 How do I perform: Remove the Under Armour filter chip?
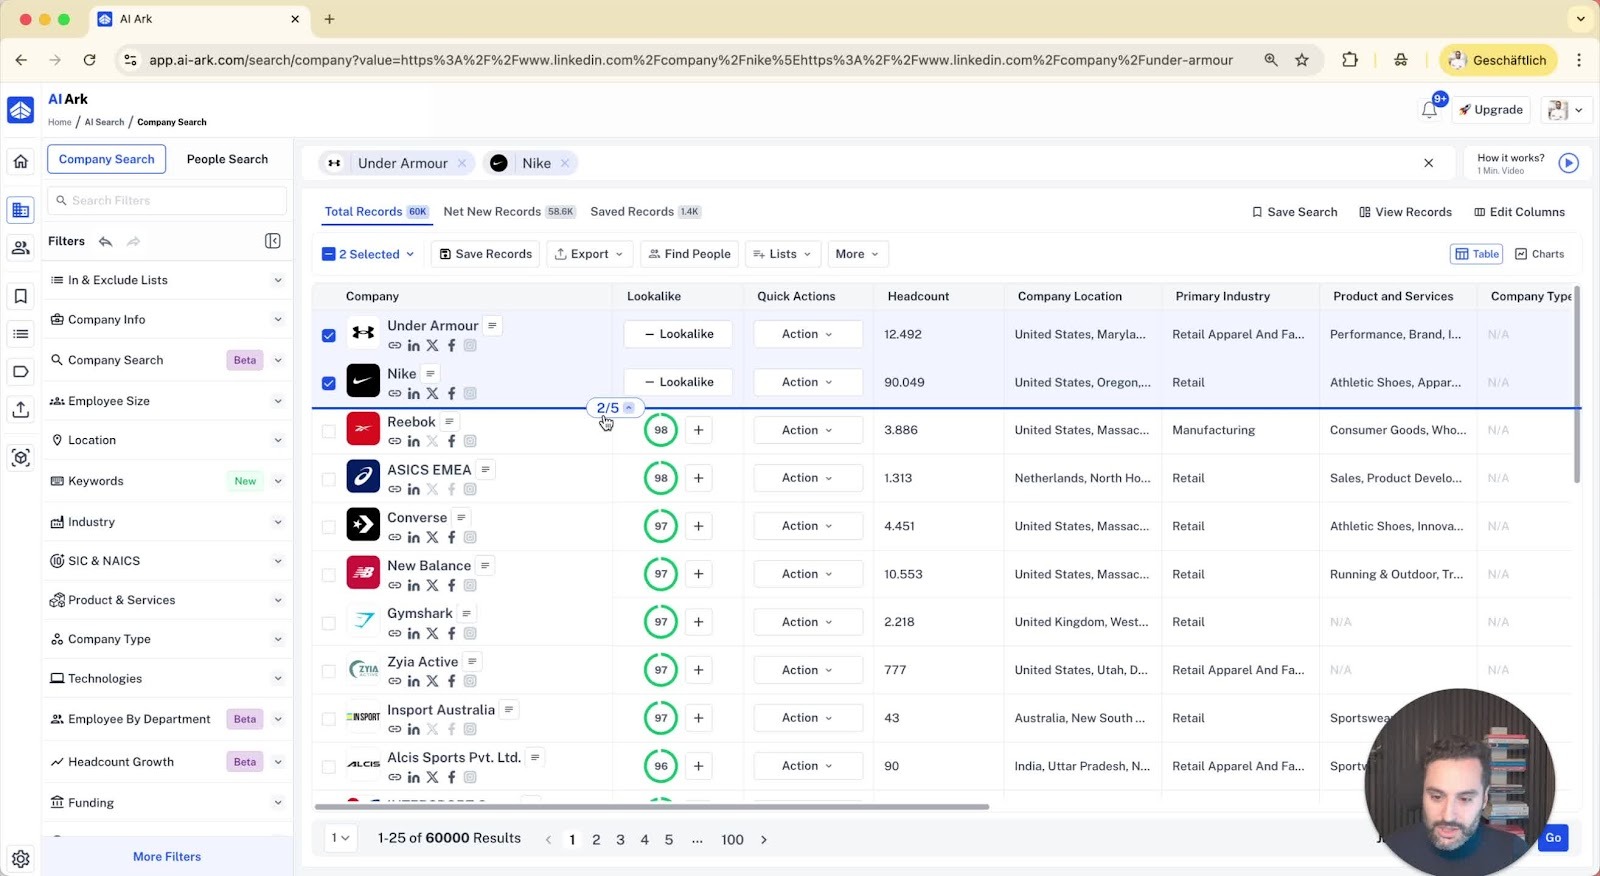462,163
